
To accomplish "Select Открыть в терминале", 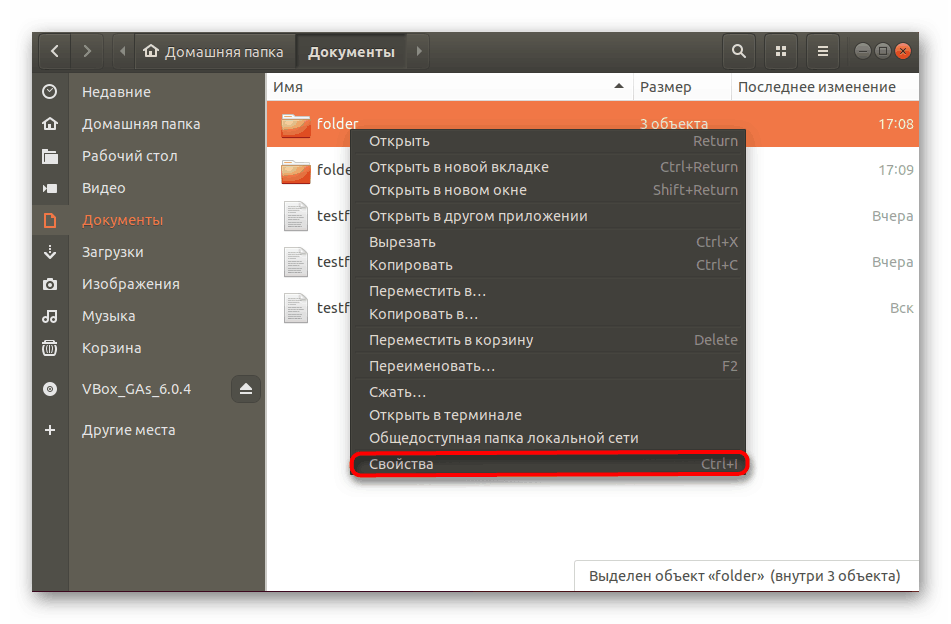I will (548, 415).
